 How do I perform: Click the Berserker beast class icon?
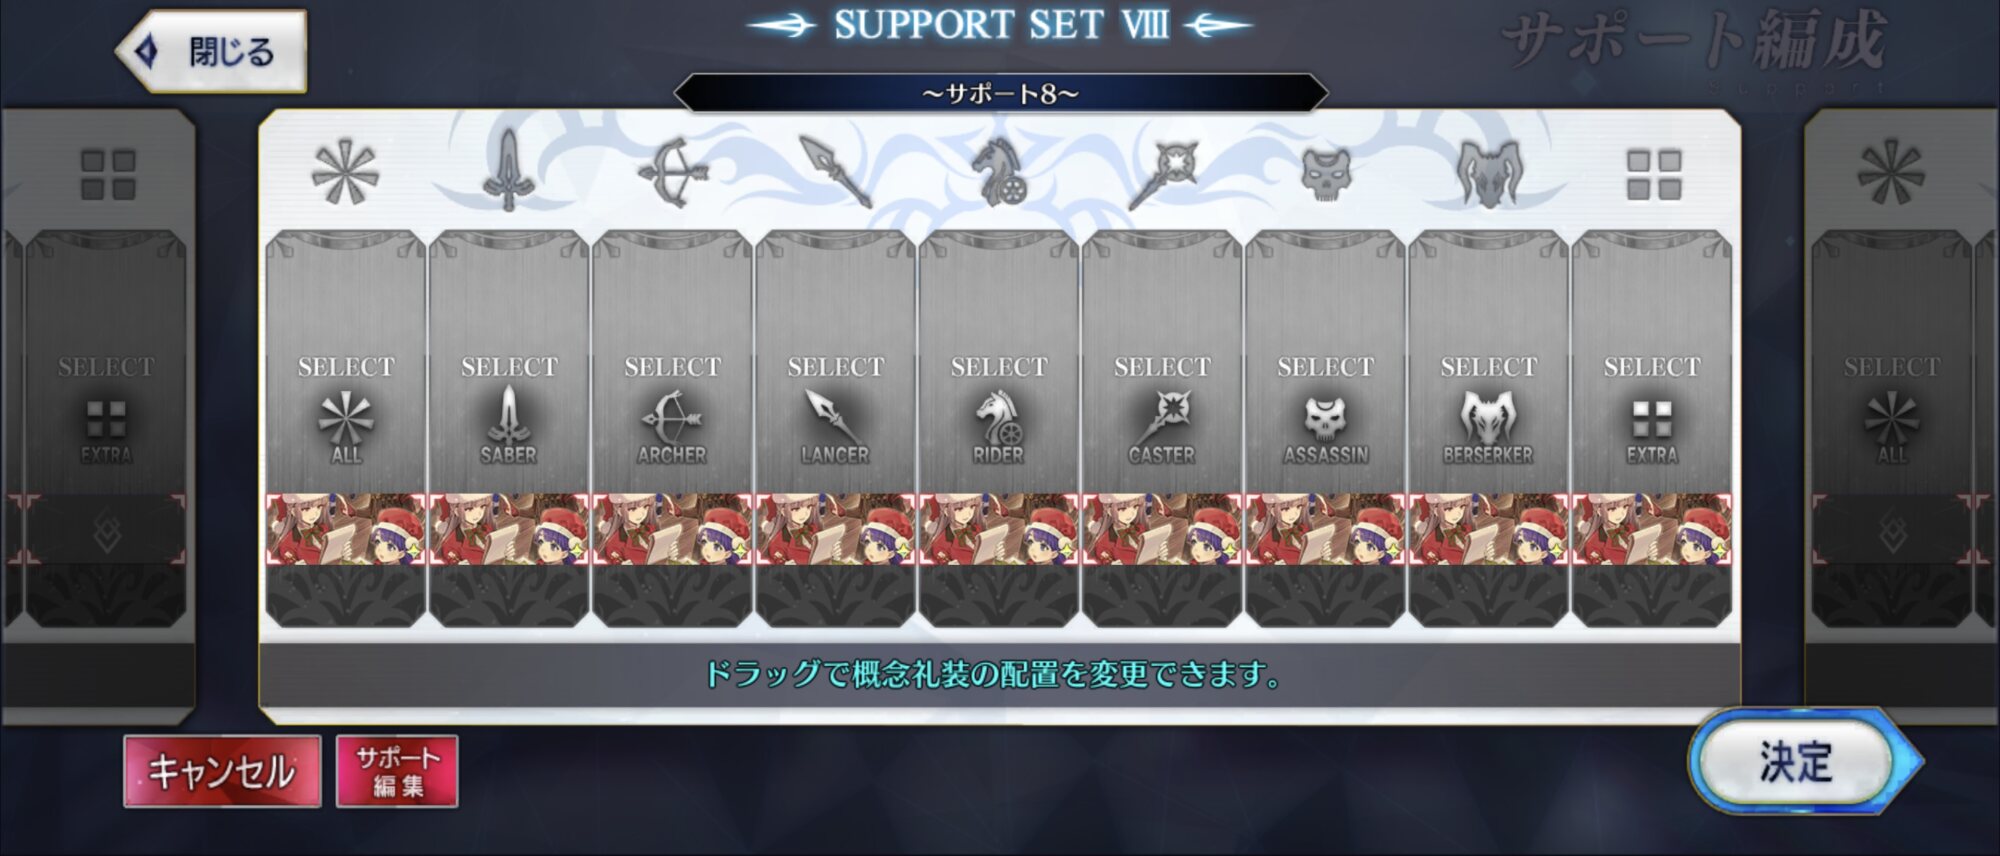click(x=1488, y=173)
